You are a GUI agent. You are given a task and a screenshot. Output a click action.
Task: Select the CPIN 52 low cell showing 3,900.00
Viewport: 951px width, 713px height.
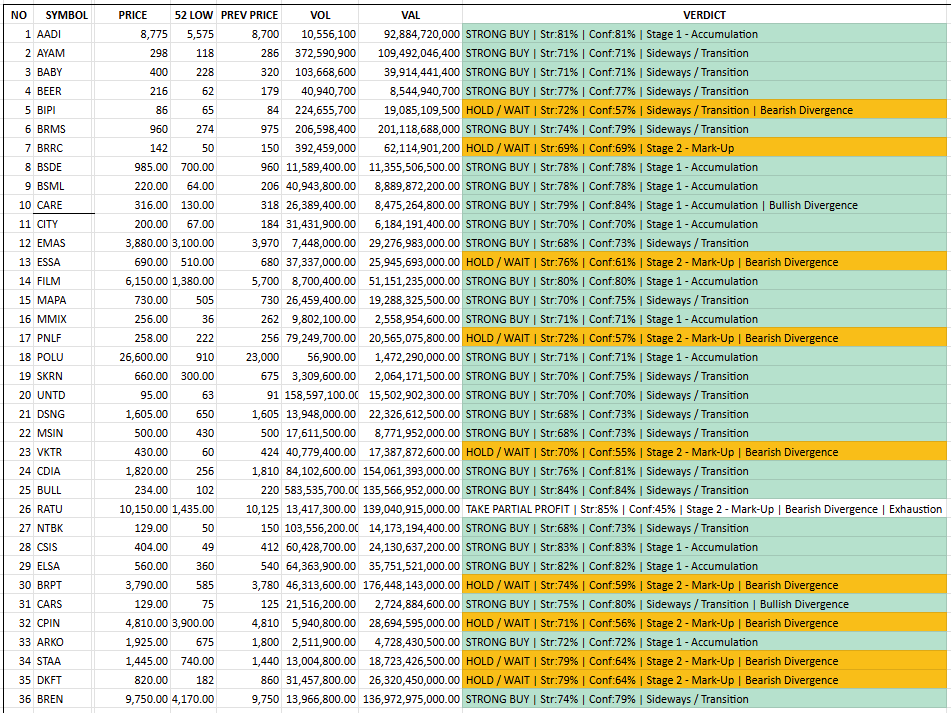click(x=193, y=623)
